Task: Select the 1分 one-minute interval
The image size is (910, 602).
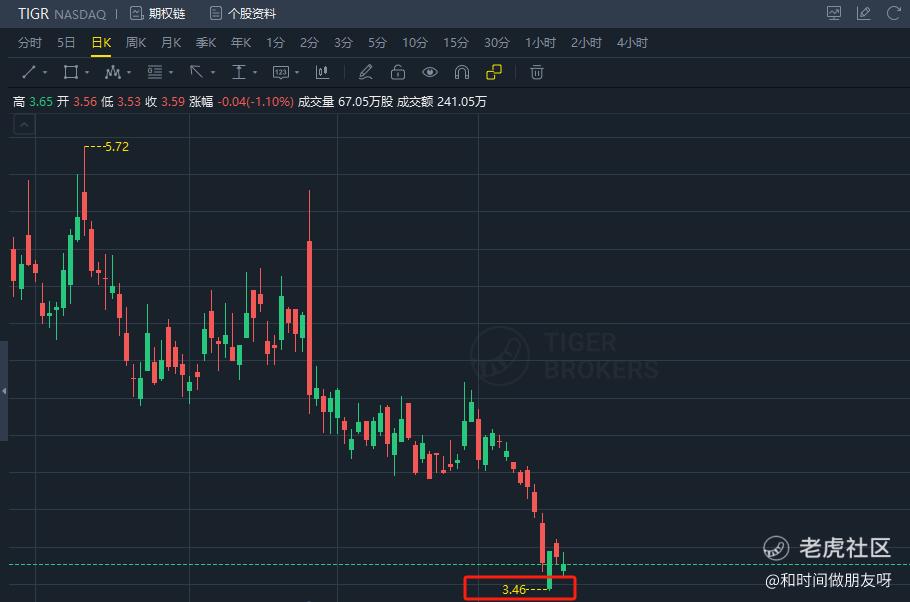Action: point(275,42)
